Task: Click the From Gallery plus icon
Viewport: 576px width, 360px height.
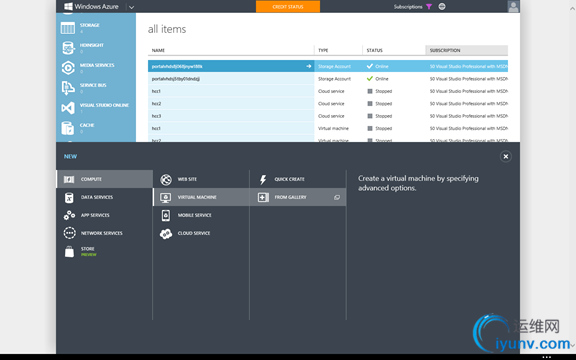Action: pos(263,197)
